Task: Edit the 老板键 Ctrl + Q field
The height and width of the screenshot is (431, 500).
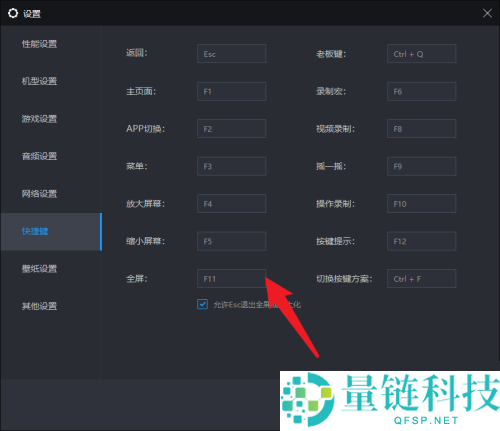Action: [422, 54]
